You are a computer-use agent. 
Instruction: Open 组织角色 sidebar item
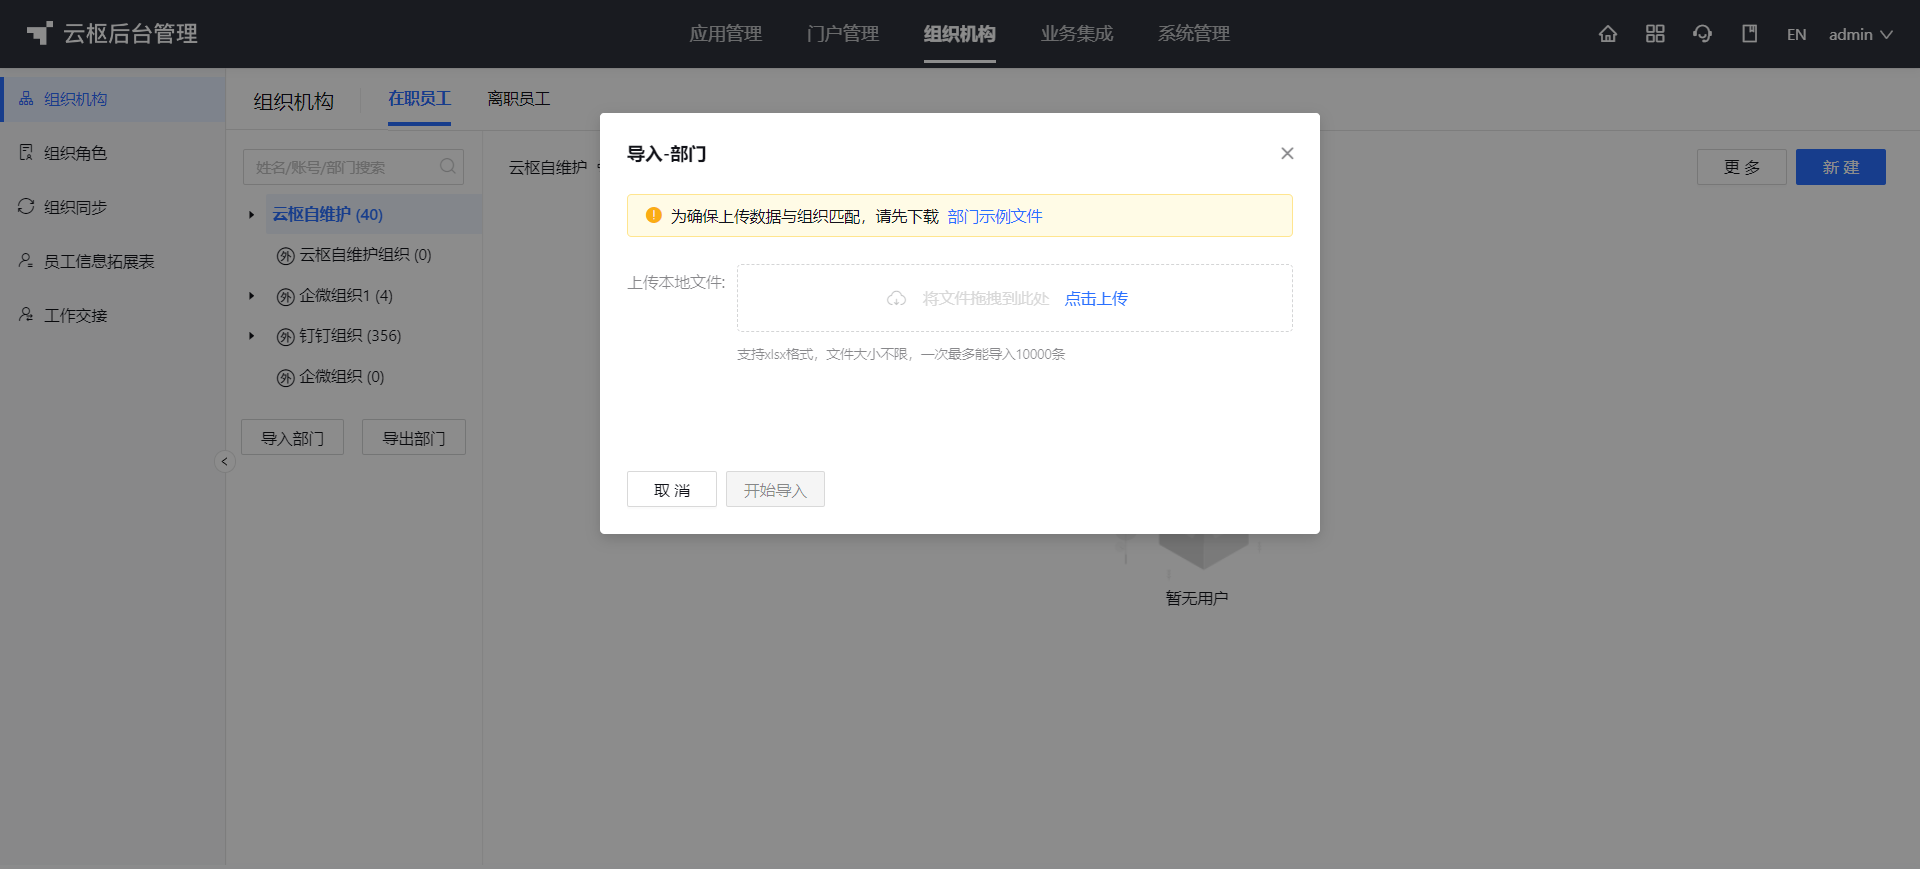pos(113,153)
